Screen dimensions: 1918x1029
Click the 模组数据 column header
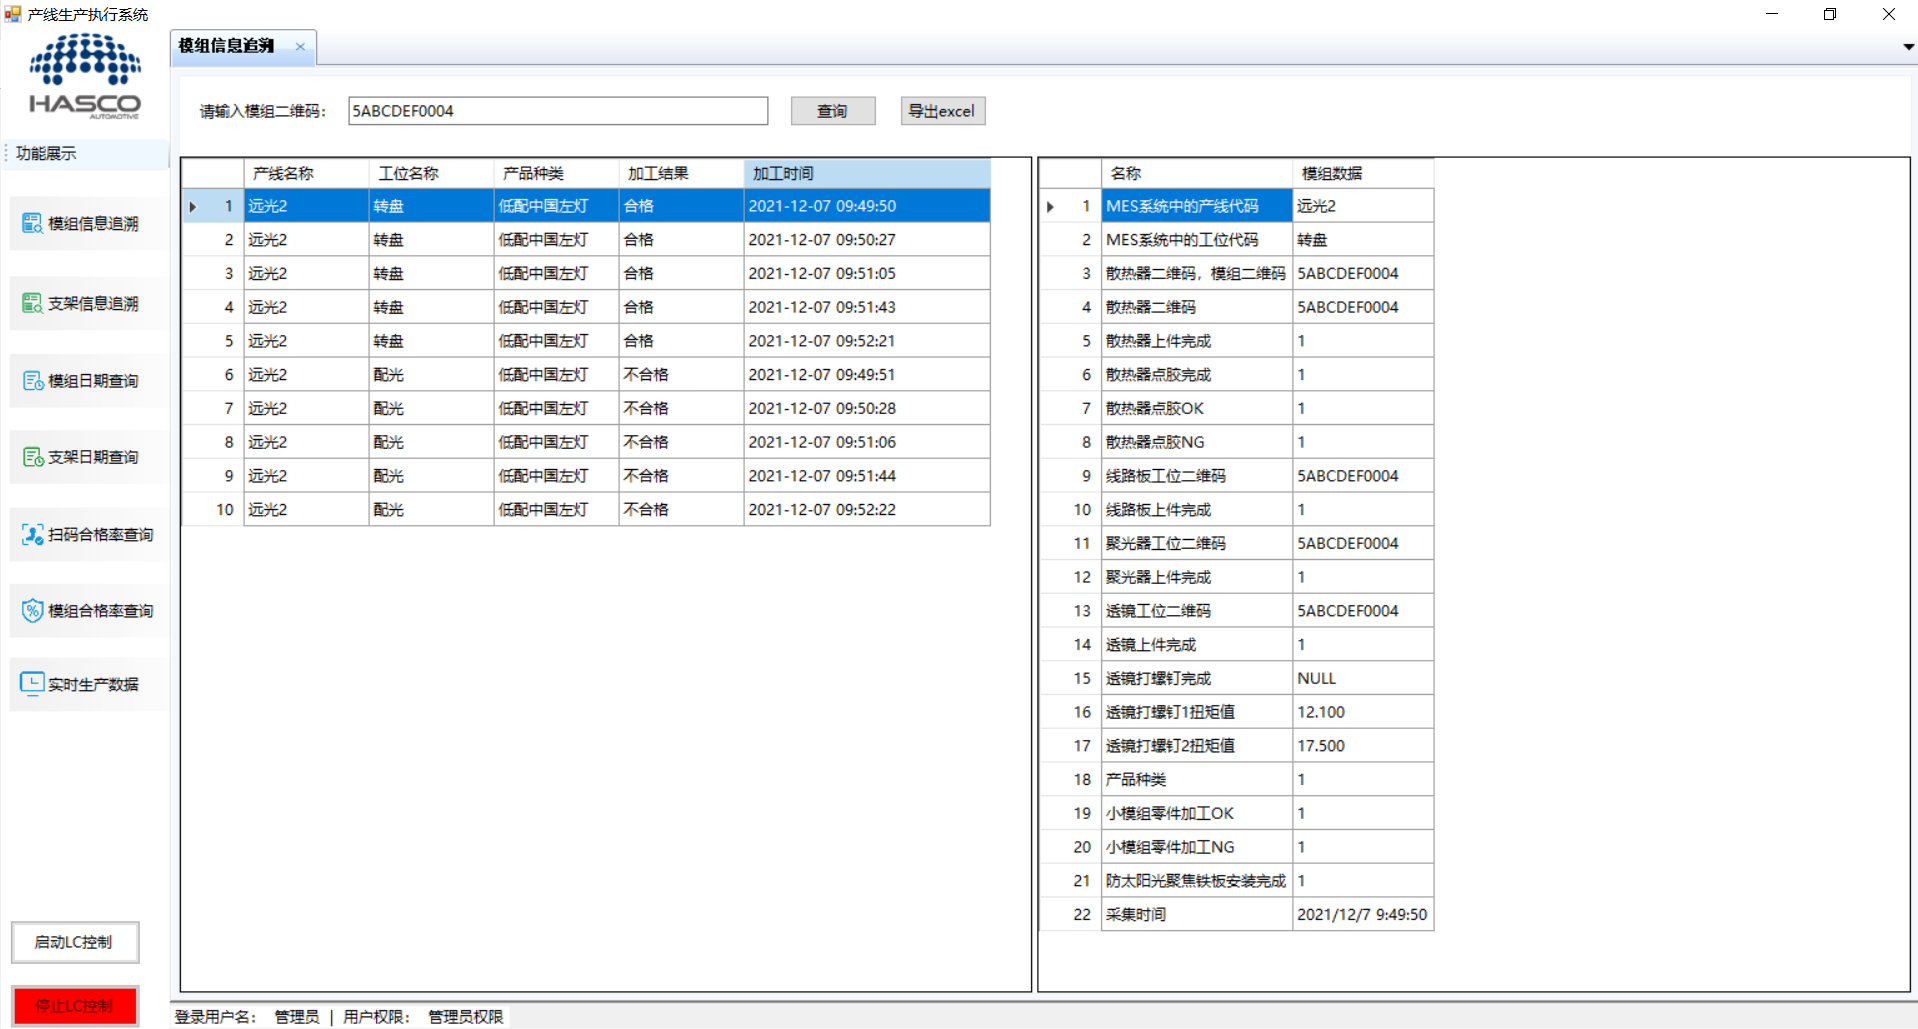click(1361, 173)
